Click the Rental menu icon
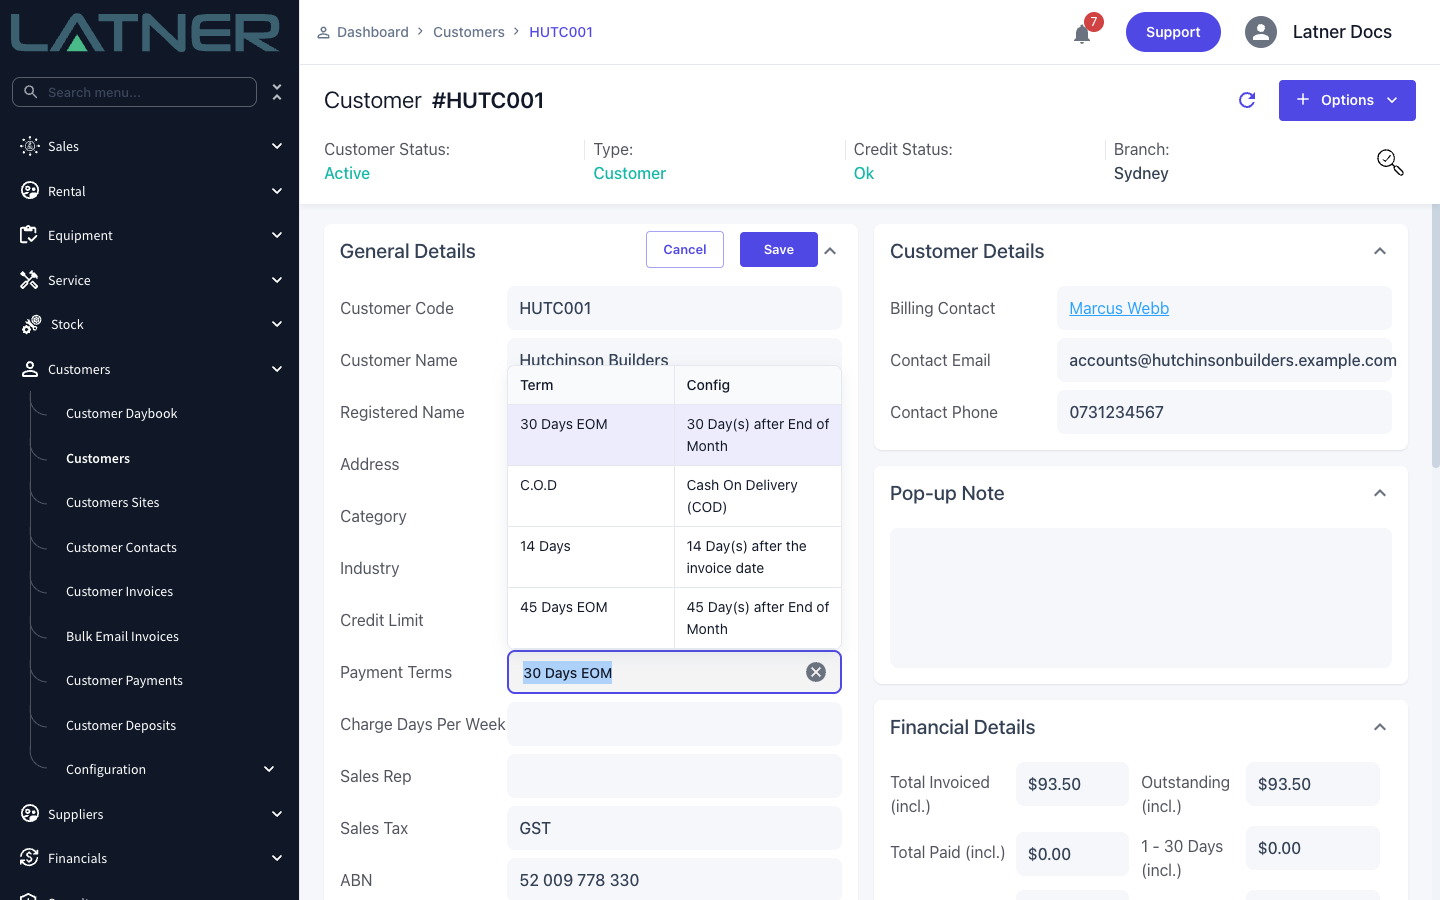1440x900 pixels. [30, 191]
